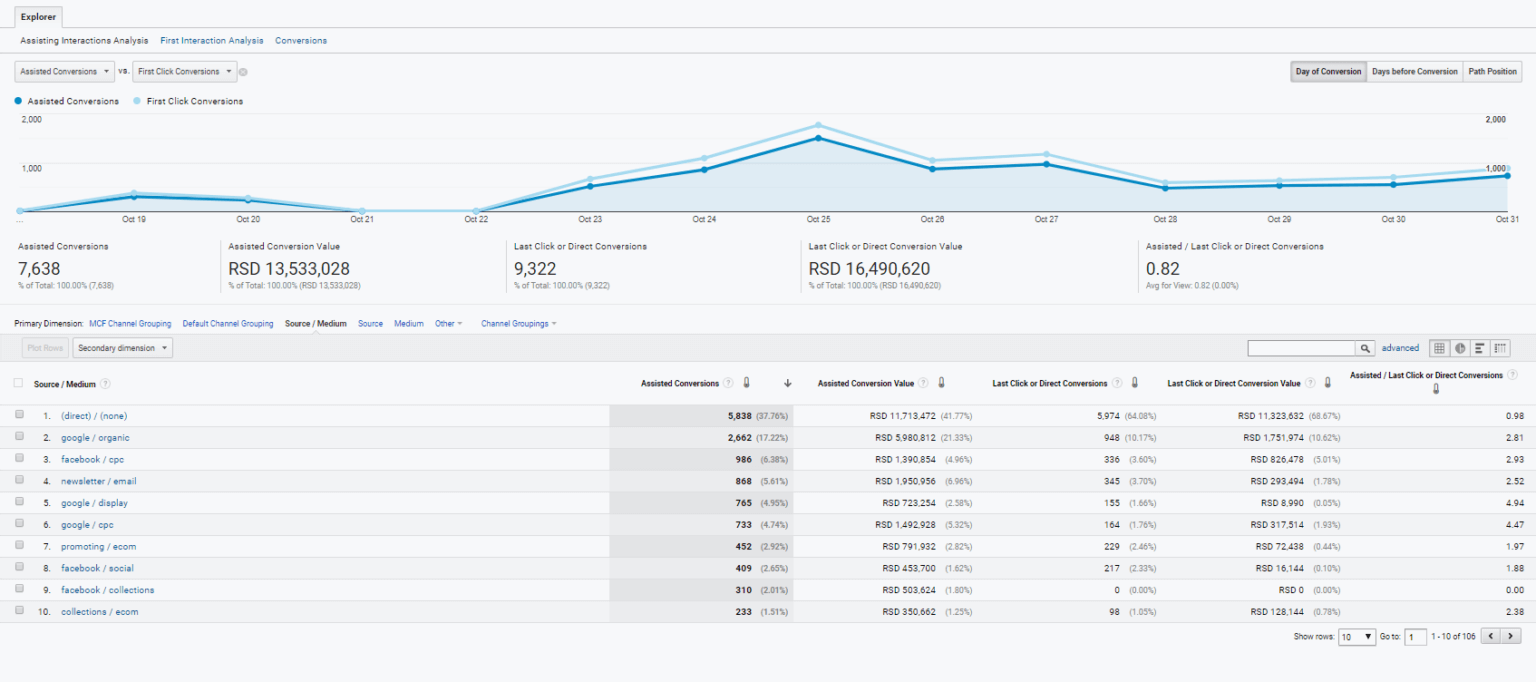Open the Show rows dropdown
The height and width of the screenshot is (682, 1536).
tap(1358, 637)
